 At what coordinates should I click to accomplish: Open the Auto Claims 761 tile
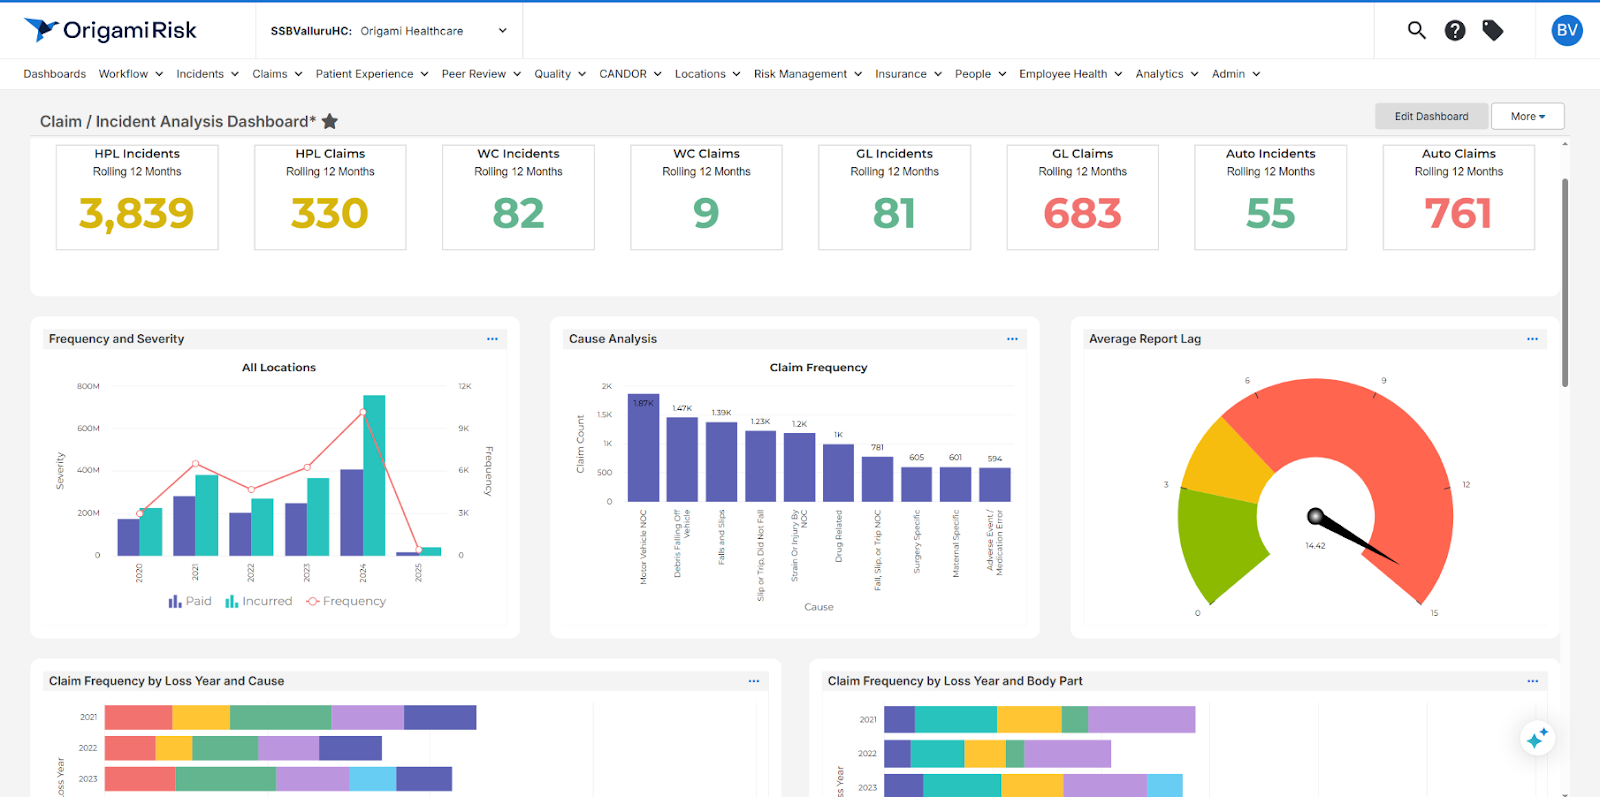(x=1458, y=197)
